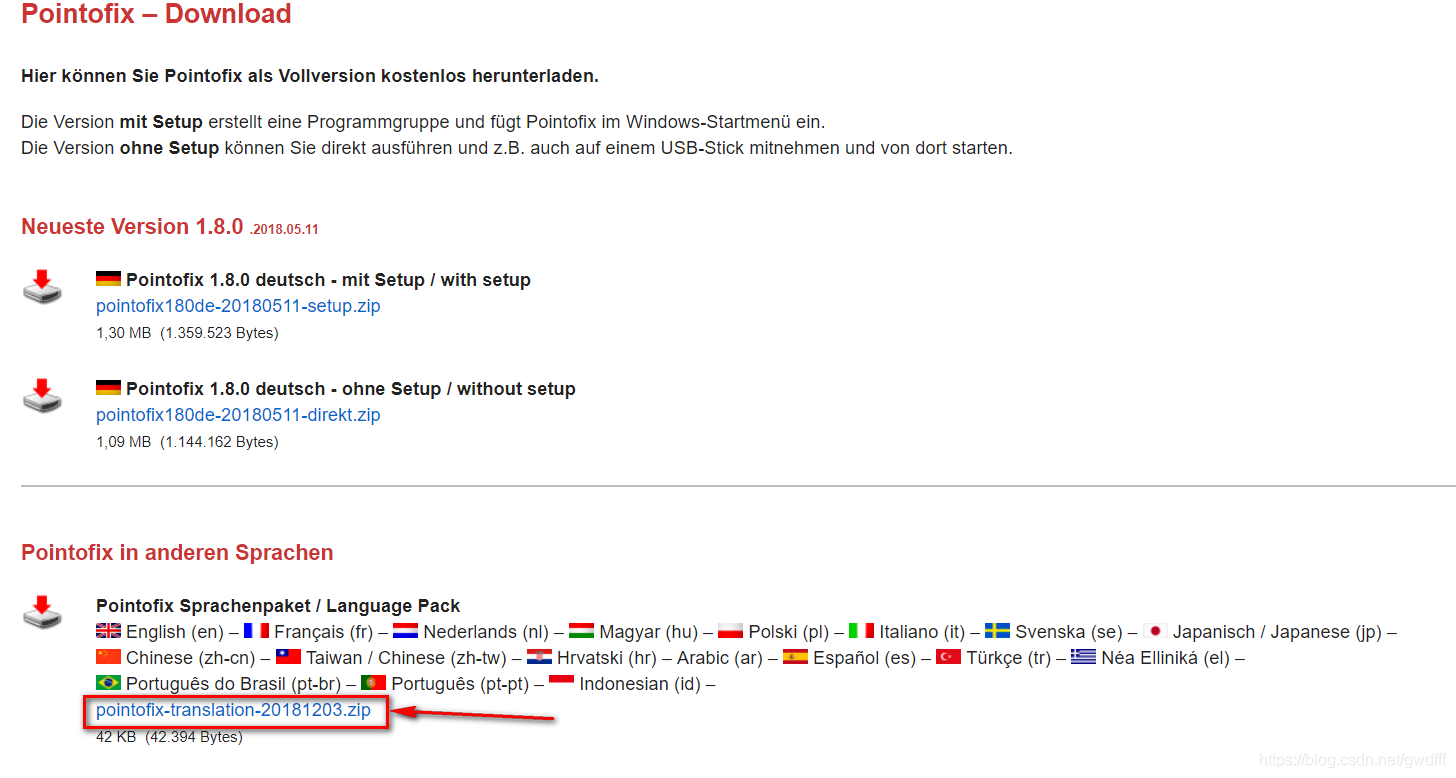
Task: Click the '1,09 MB (1.144.162 Bytes)' size text
Action: coord(187,442)
